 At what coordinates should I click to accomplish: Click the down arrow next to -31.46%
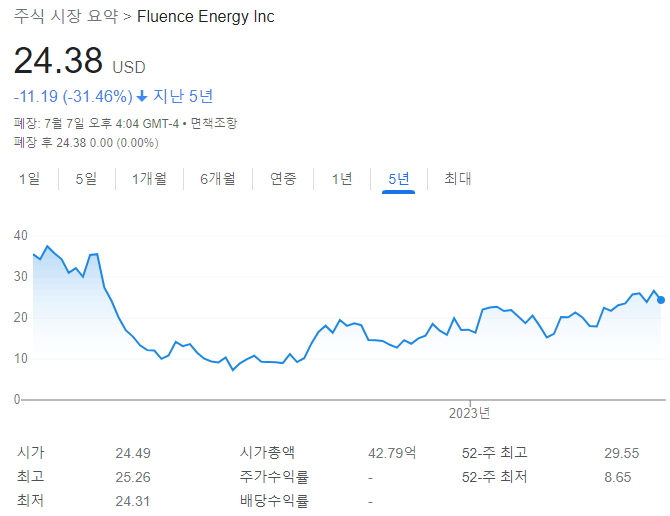coord(142,97)
